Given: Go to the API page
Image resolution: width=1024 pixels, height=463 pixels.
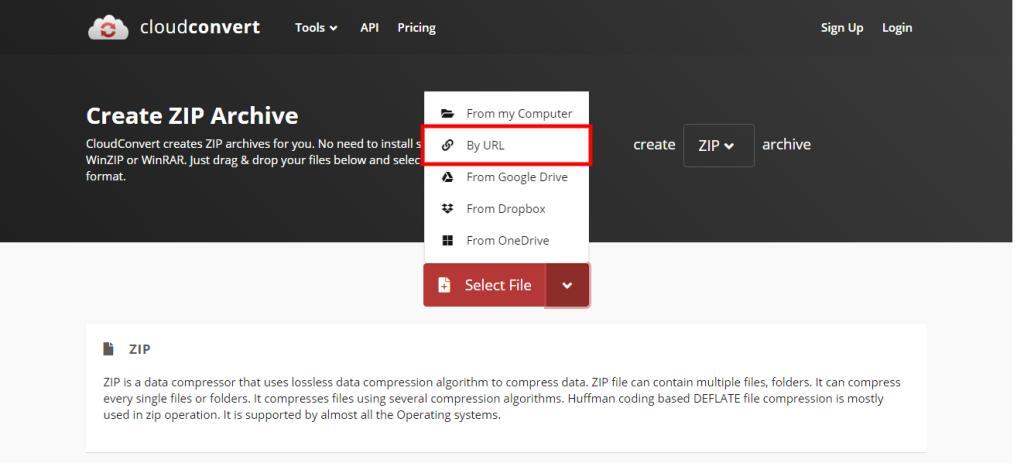Looking at the screenshot, I should click(x=369, y=27).
